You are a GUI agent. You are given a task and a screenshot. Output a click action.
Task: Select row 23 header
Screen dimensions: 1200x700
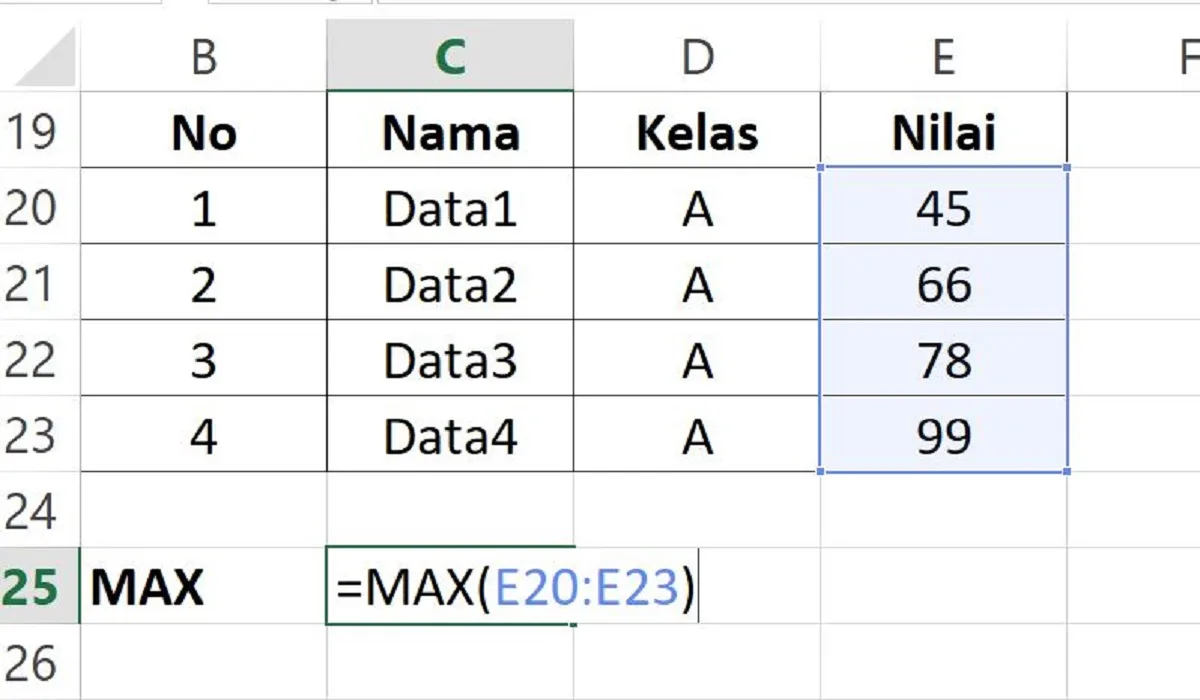pos(40,435)
